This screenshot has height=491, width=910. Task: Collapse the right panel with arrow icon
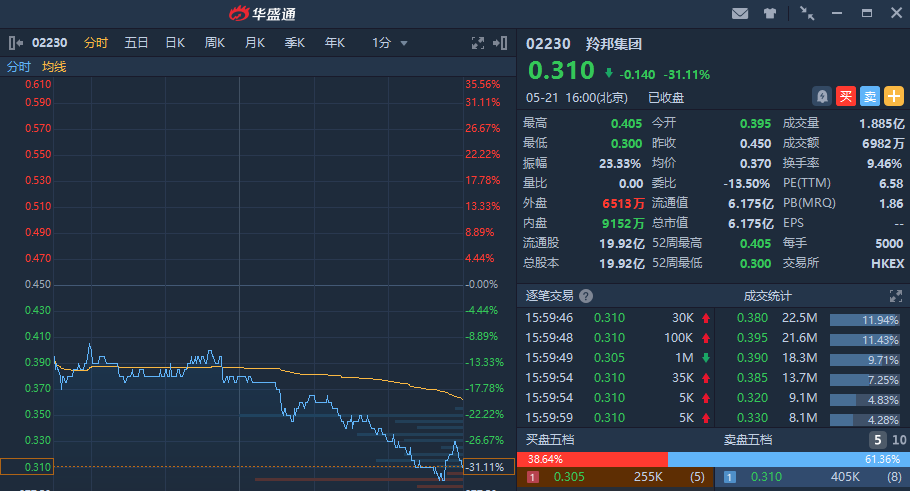(502, 43)
